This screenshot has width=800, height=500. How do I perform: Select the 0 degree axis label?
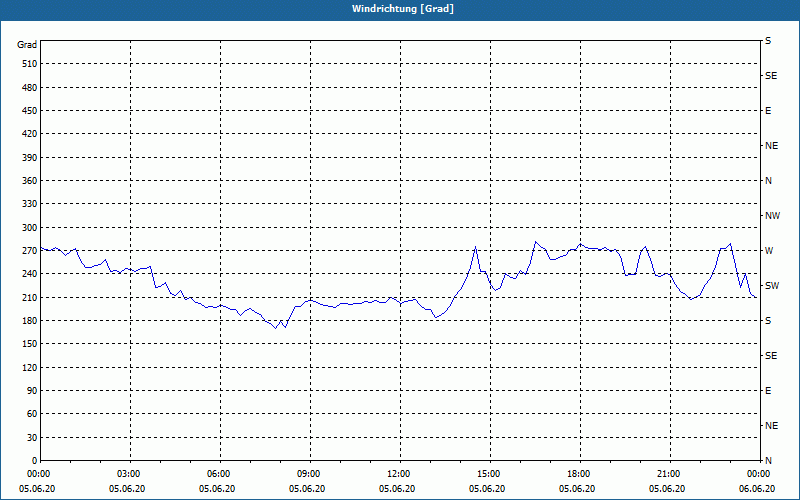pos(35,461)
